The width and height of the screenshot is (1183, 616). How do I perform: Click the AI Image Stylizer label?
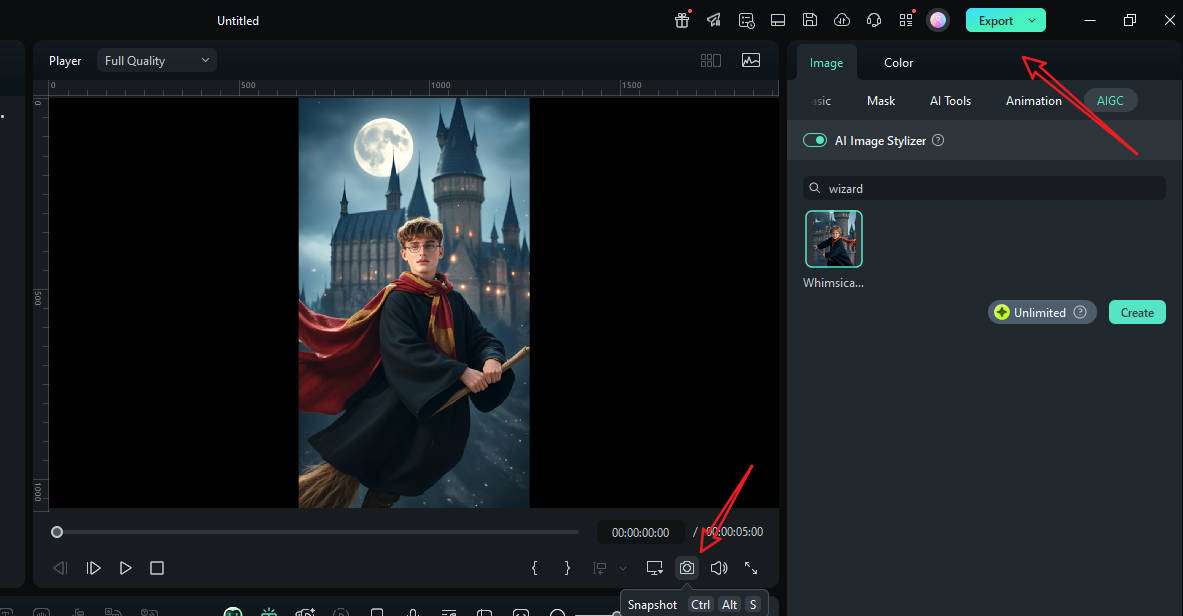coord(880,140)
